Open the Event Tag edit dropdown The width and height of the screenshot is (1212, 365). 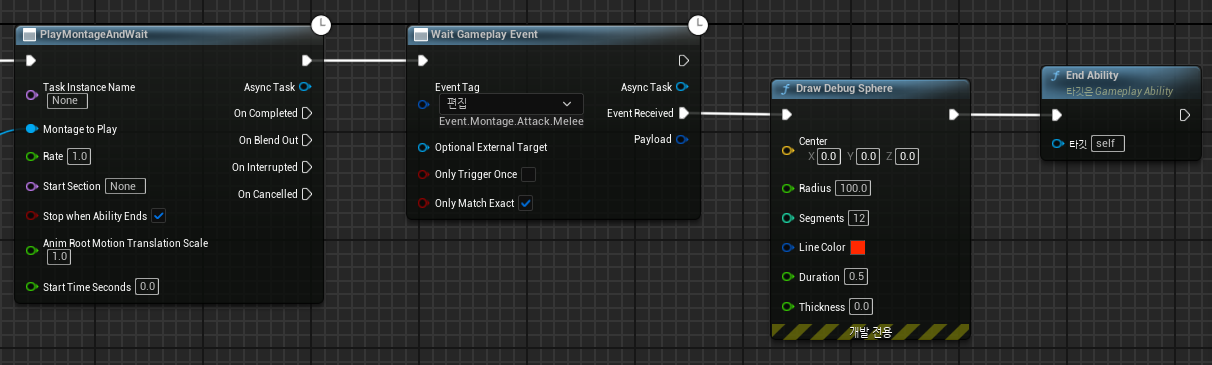(x=511, y=103)
